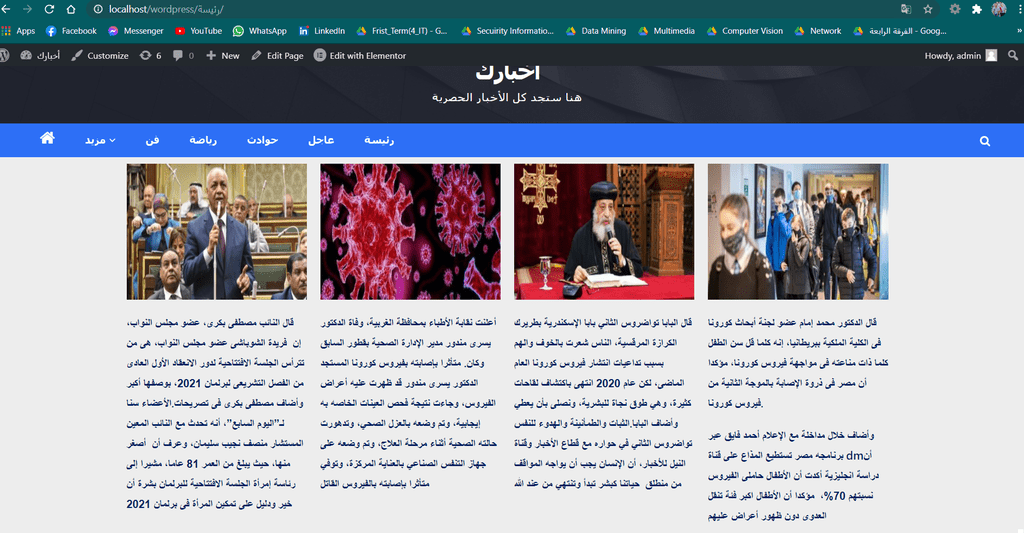Click the tagline هنا ستجد كل الأخبار الحصريه
Image resolution: width=1024 pixels, height=533 pixels.
(507, 97)
